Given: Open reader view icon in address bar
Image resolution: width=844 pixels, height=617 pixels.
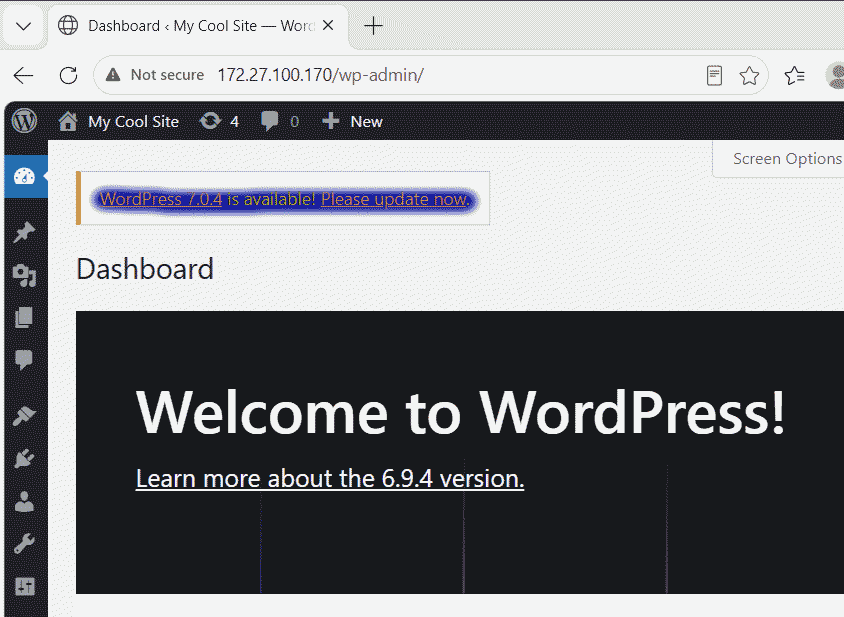Looking at the screenshot, I should tap(714, 75).
